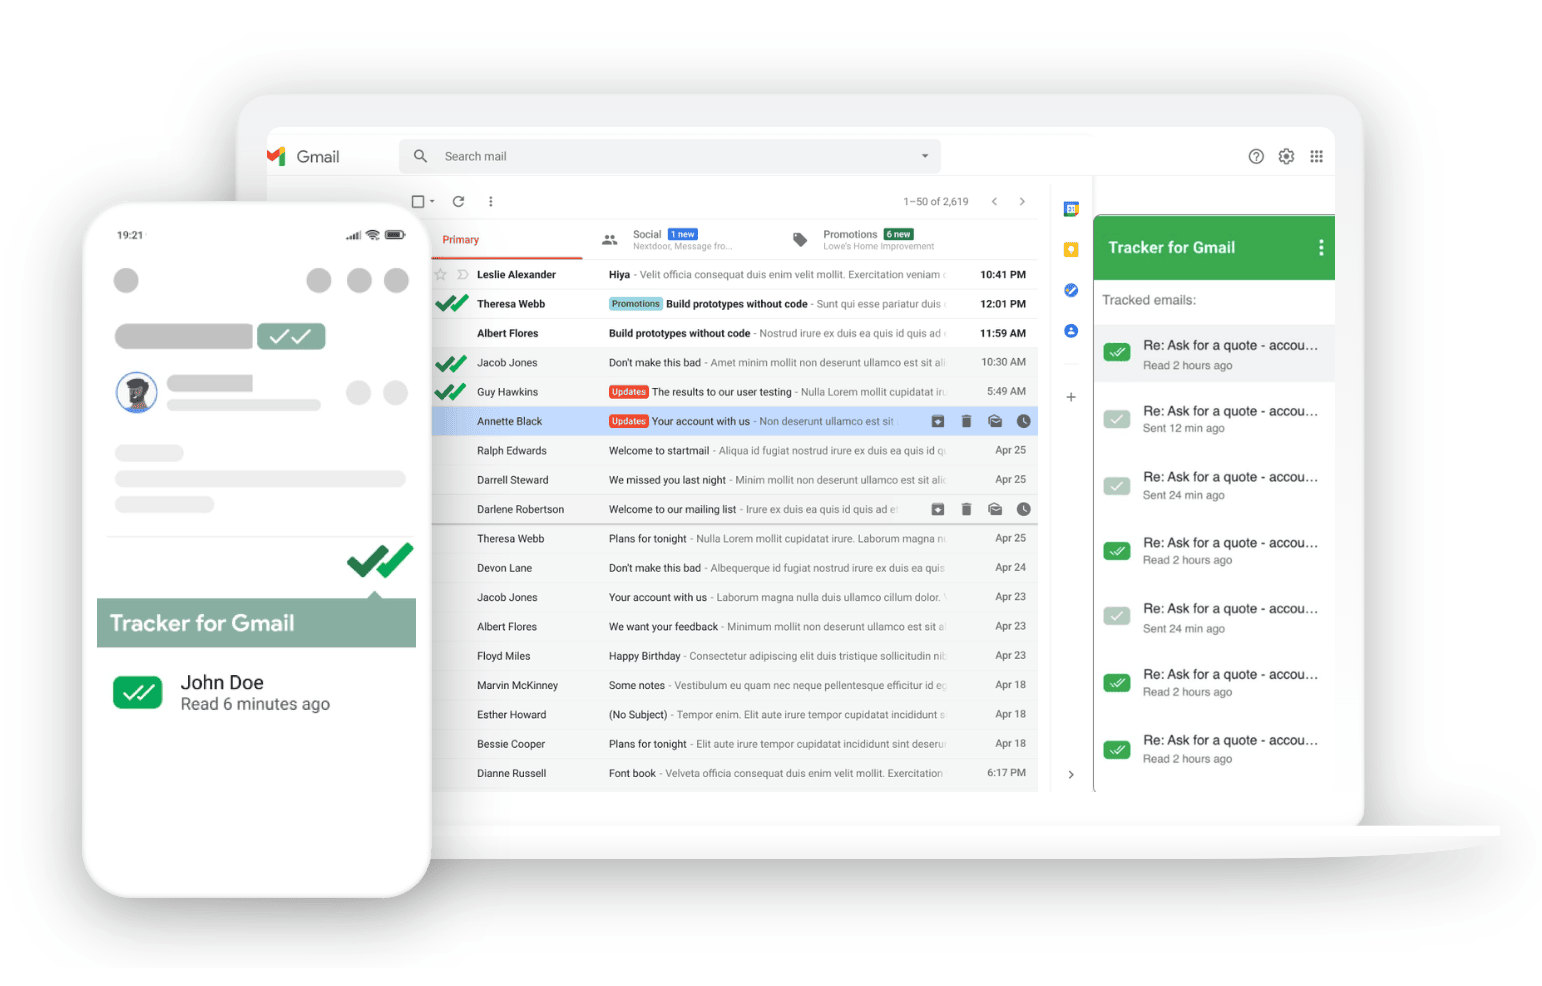Open Gmail settings

[1286, 156]
